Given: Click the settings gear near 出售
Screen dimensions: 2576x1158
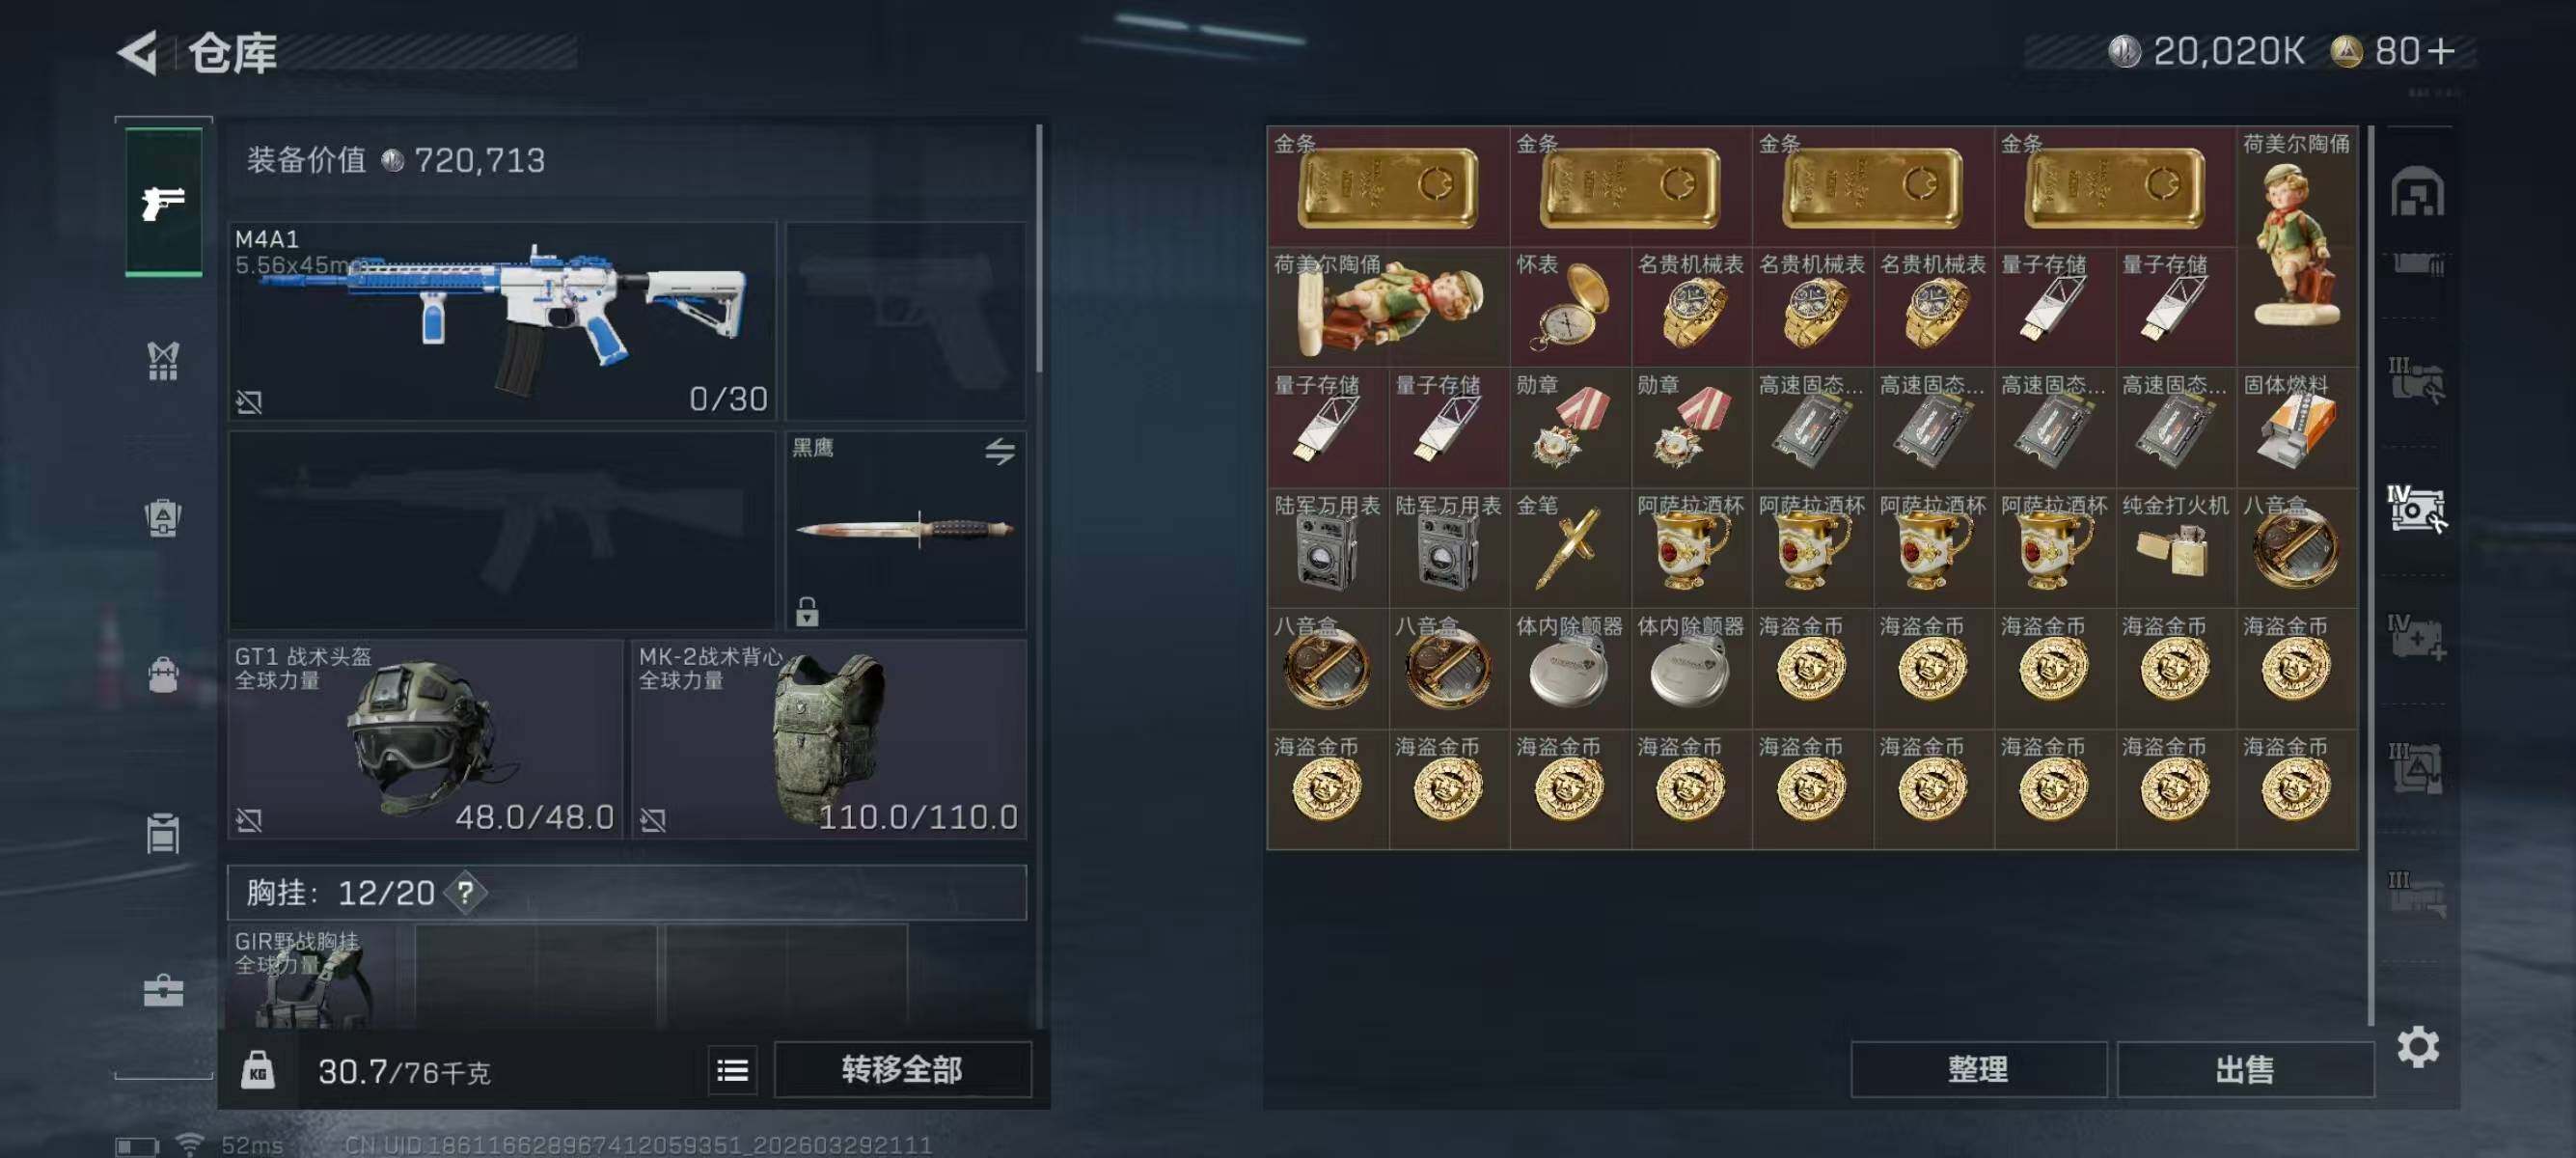Looking at the screenshot, I should [2417, 1047].
